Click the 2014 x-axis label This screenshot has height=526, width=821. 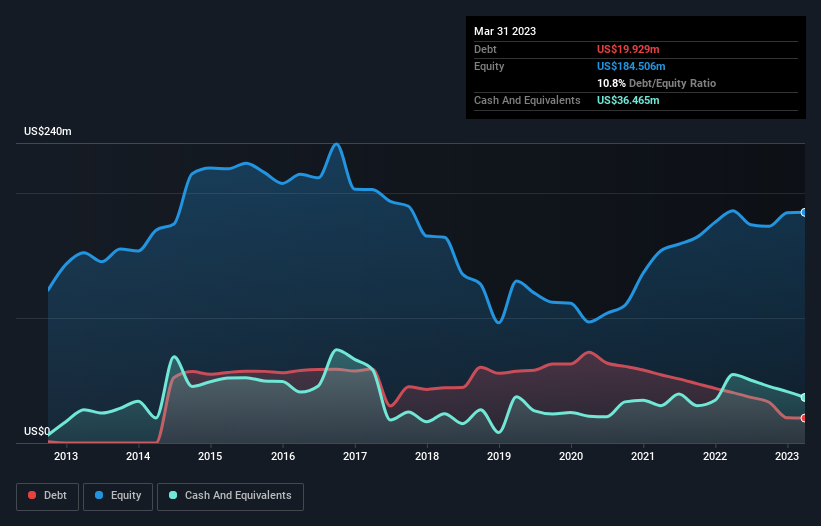pos(138,456)
